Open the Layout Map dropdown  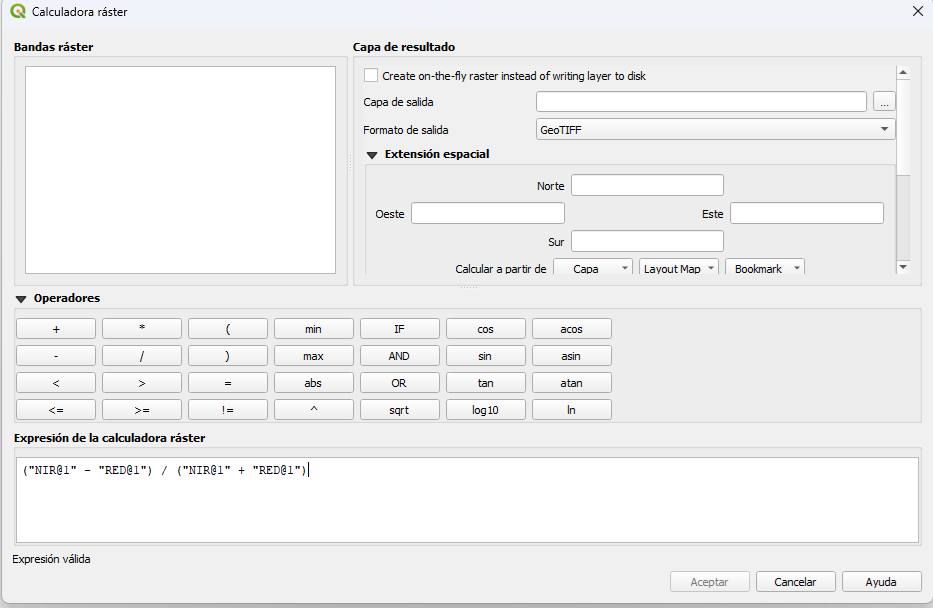[679, 268]
